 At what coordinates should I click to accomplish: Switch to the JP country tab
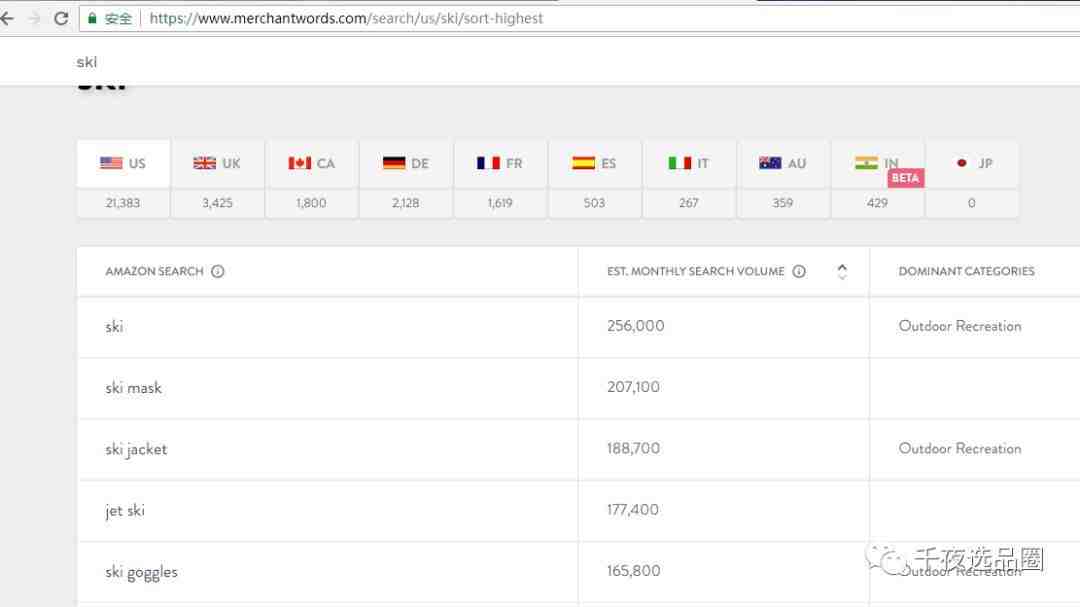pos(972,164)
